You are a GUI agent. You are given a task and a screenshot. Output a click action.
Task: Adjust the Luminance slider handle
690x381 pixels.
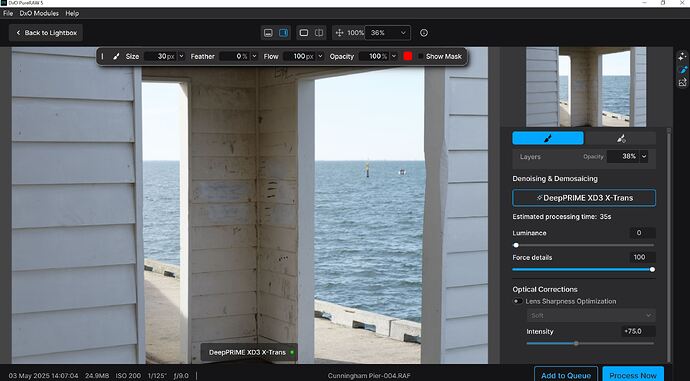516,245
